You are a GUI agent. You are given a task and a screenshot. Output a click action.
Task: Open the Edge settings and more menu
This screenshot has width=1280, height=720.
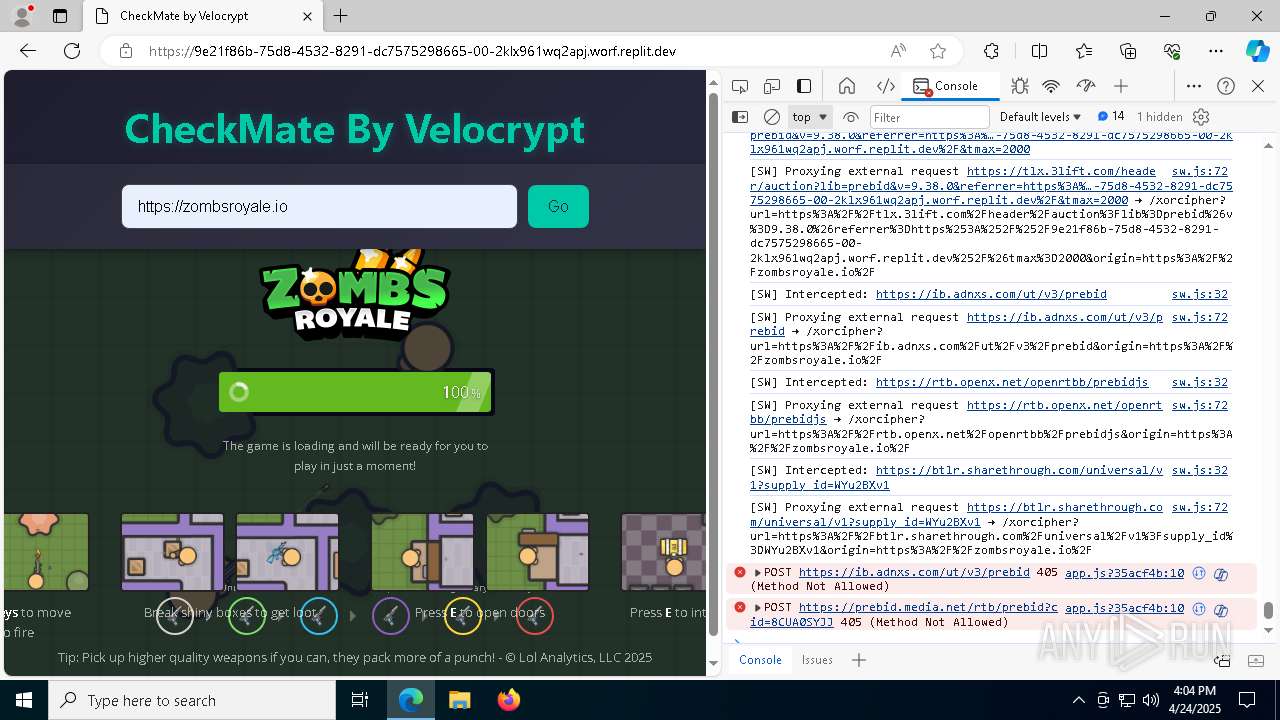coord(1216,51)
